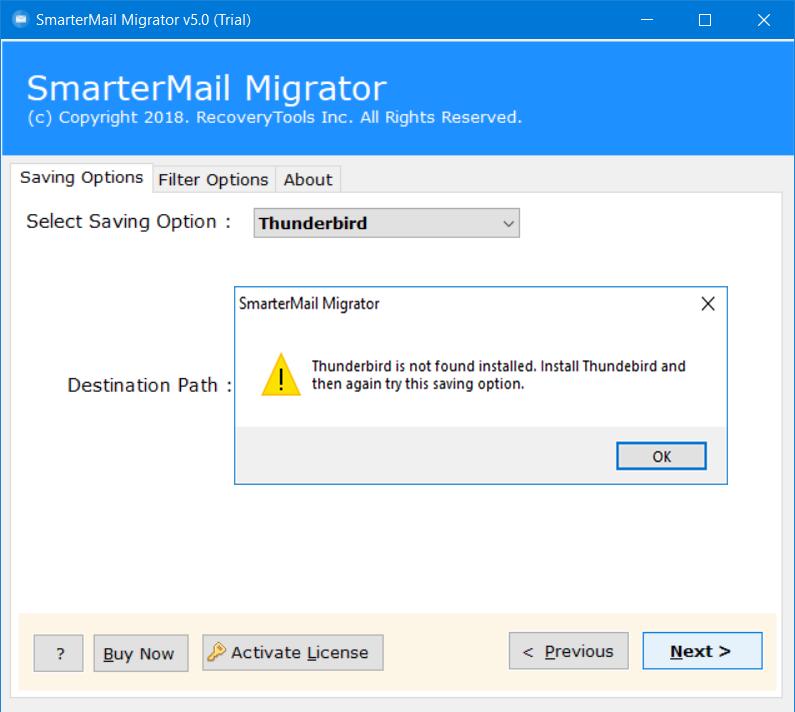Go back with the Previous button
Viewport: 795px width, 712px height.
point(569,651)
